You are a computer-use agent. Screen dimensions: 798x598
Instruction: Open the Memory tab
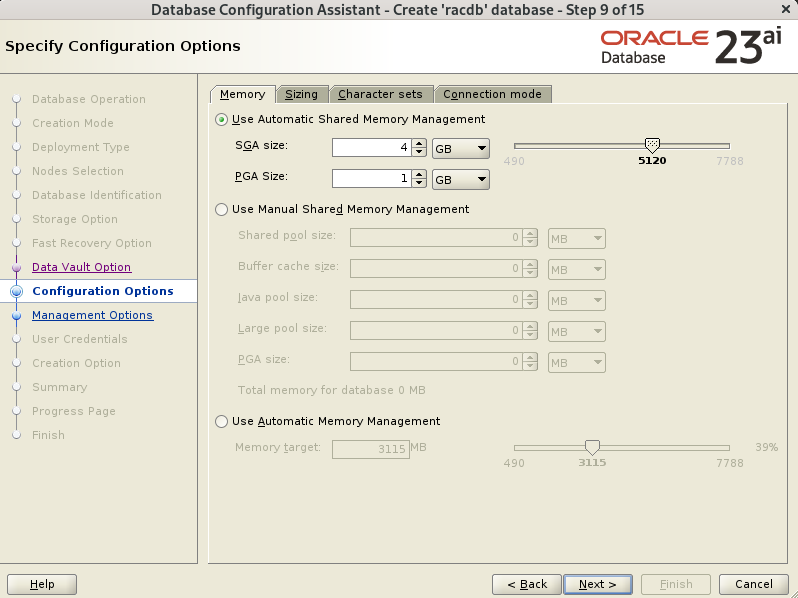click(x=242, y=95)
